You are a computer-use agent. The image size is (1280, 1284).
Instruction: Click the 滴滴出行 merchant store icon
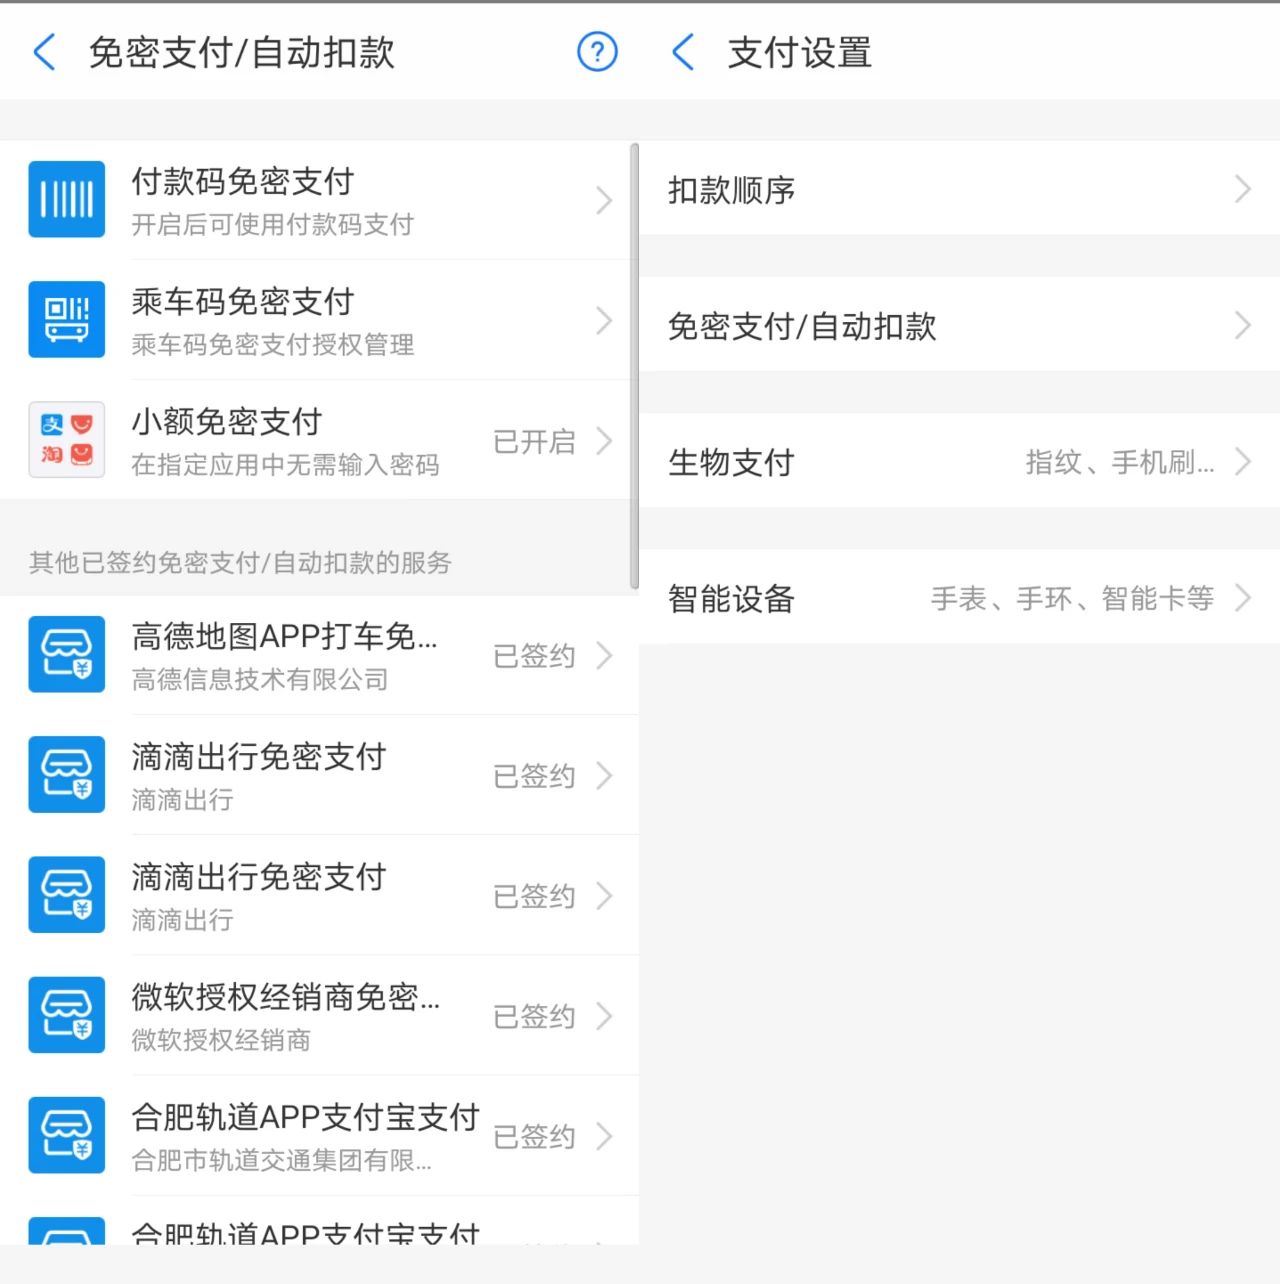click(66, 775)
